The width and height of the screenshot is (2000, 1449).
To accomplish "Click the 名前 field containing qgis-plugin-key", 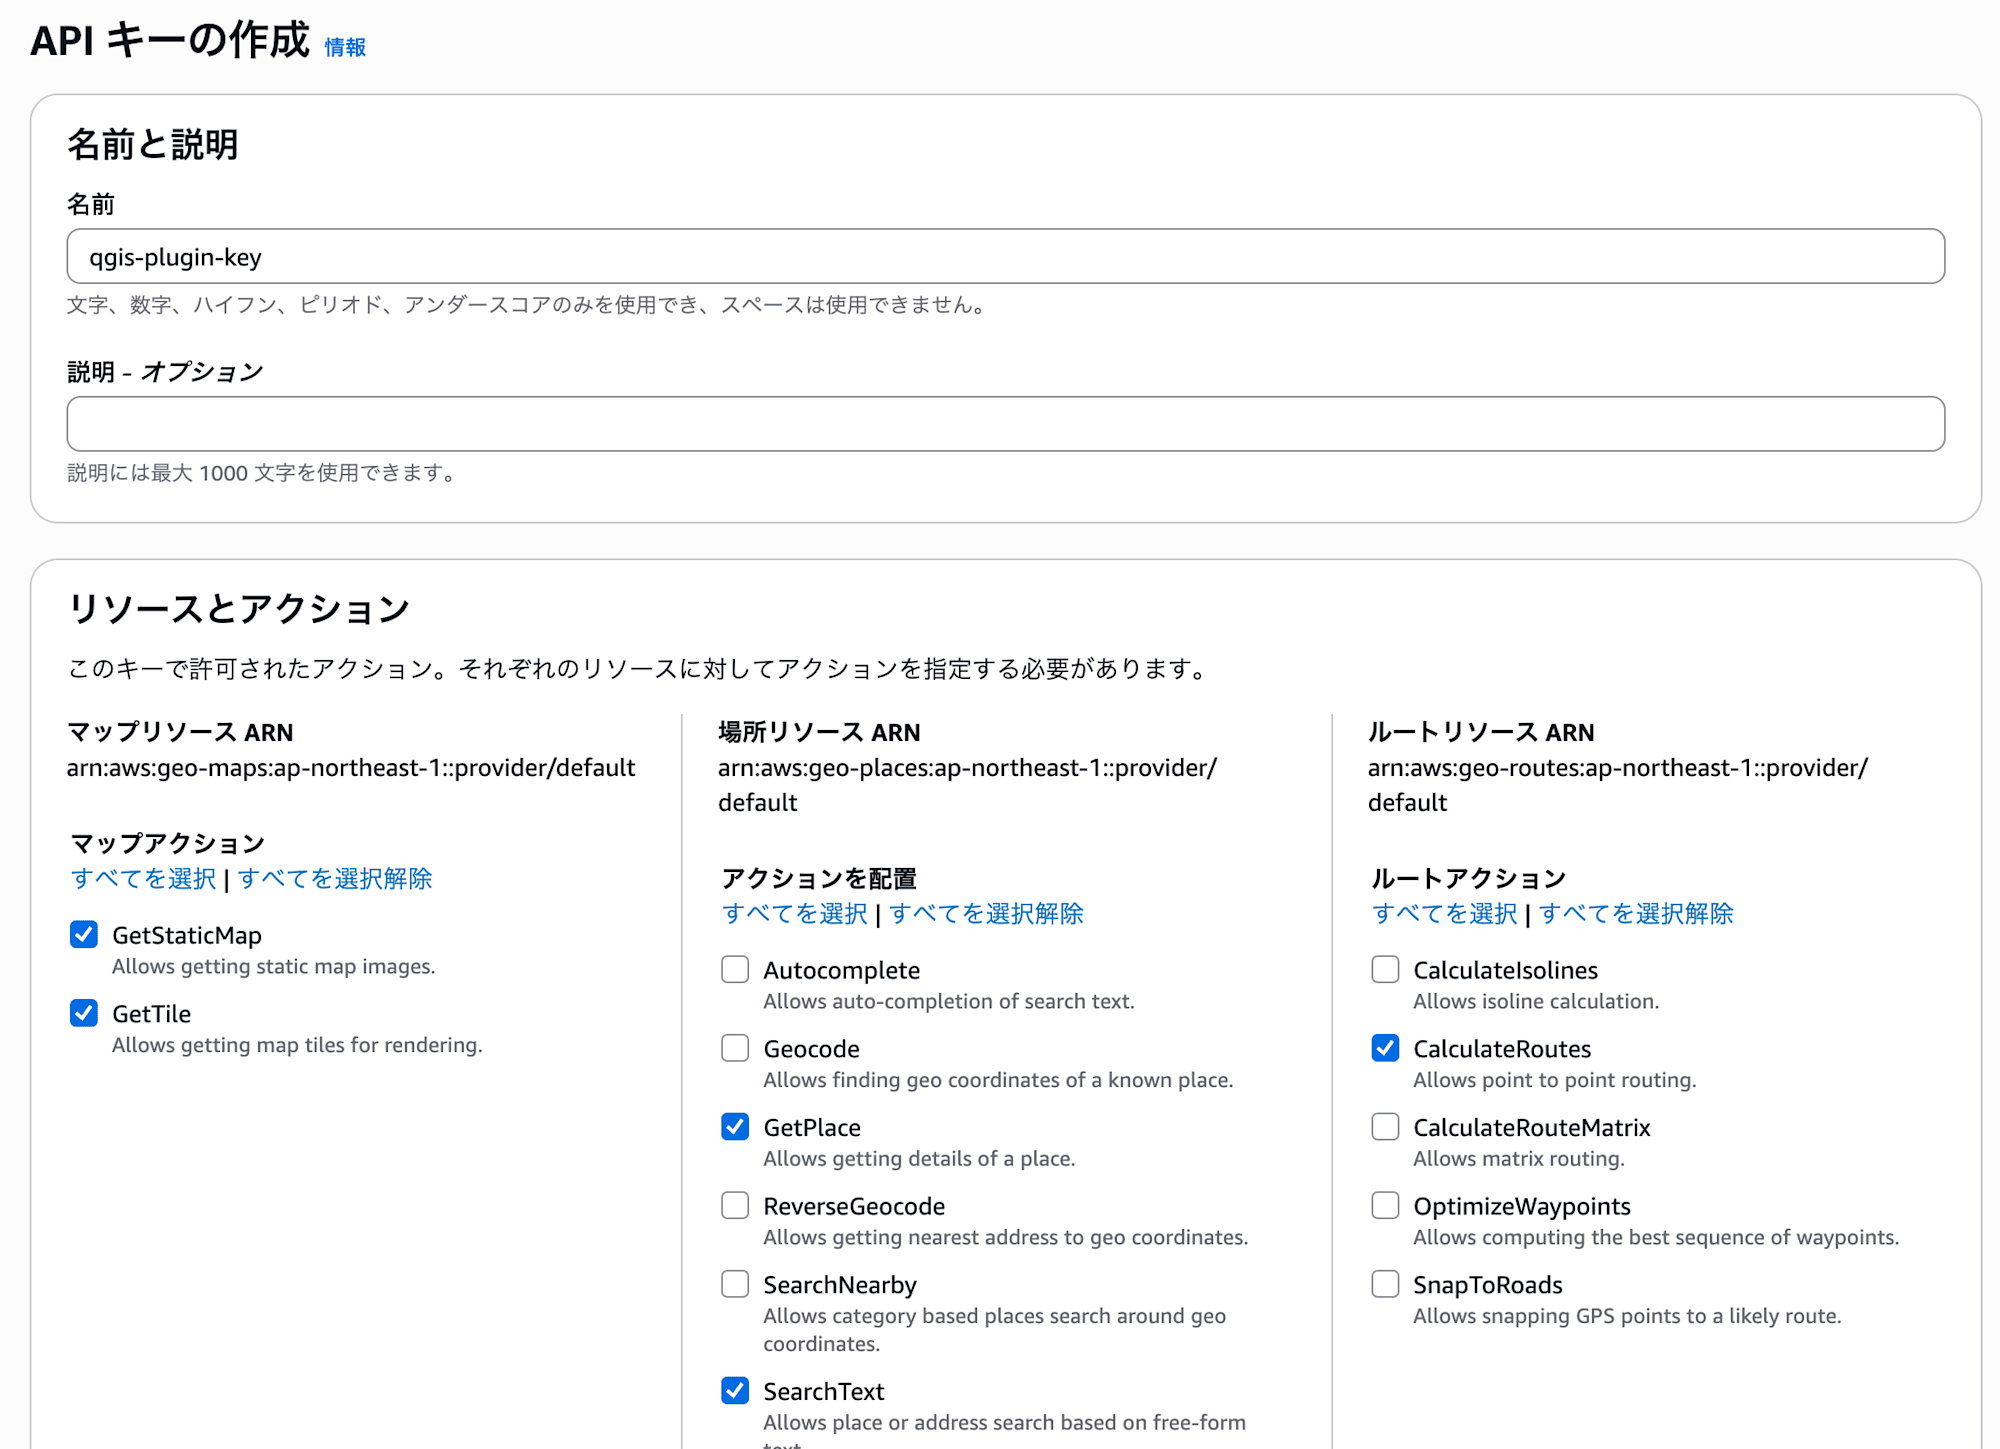I will [1000, 257].
